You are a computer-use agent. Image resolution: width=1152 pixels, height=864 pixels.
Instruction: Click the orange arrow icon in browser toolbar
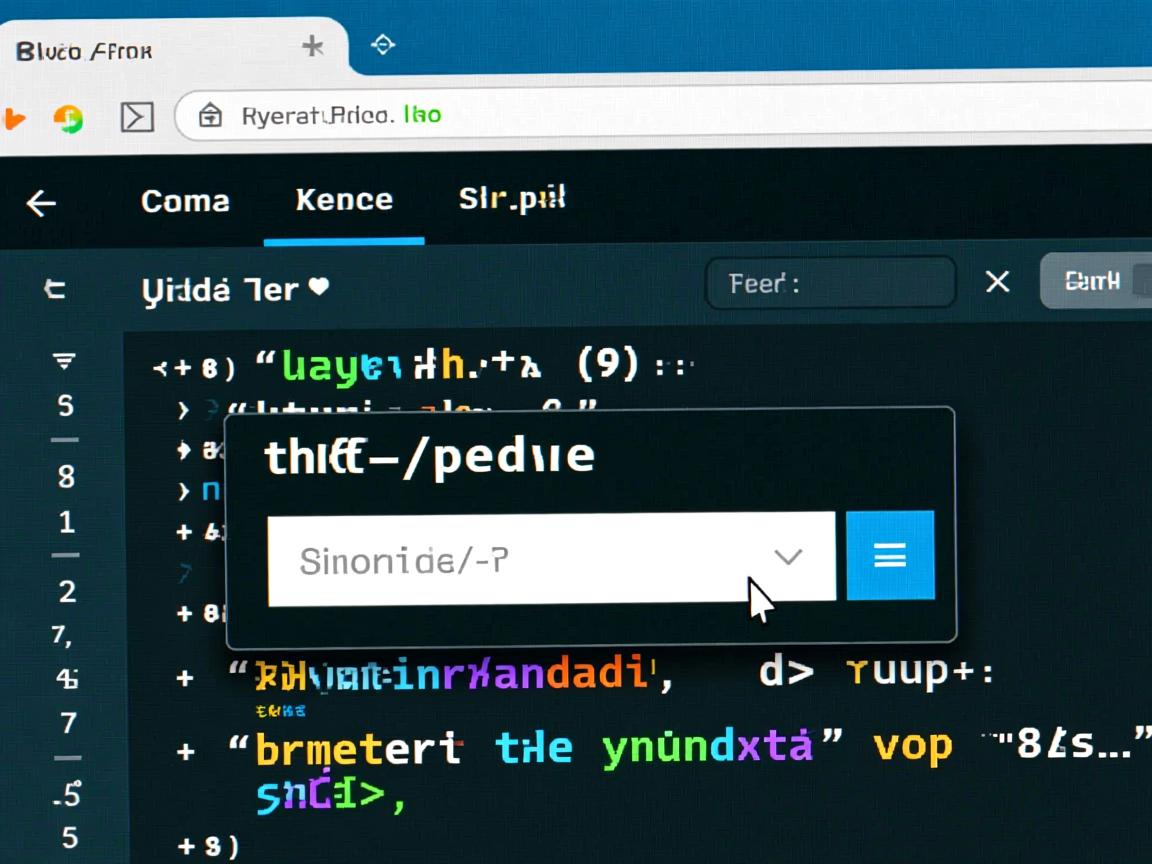click(x=13, y=119)
